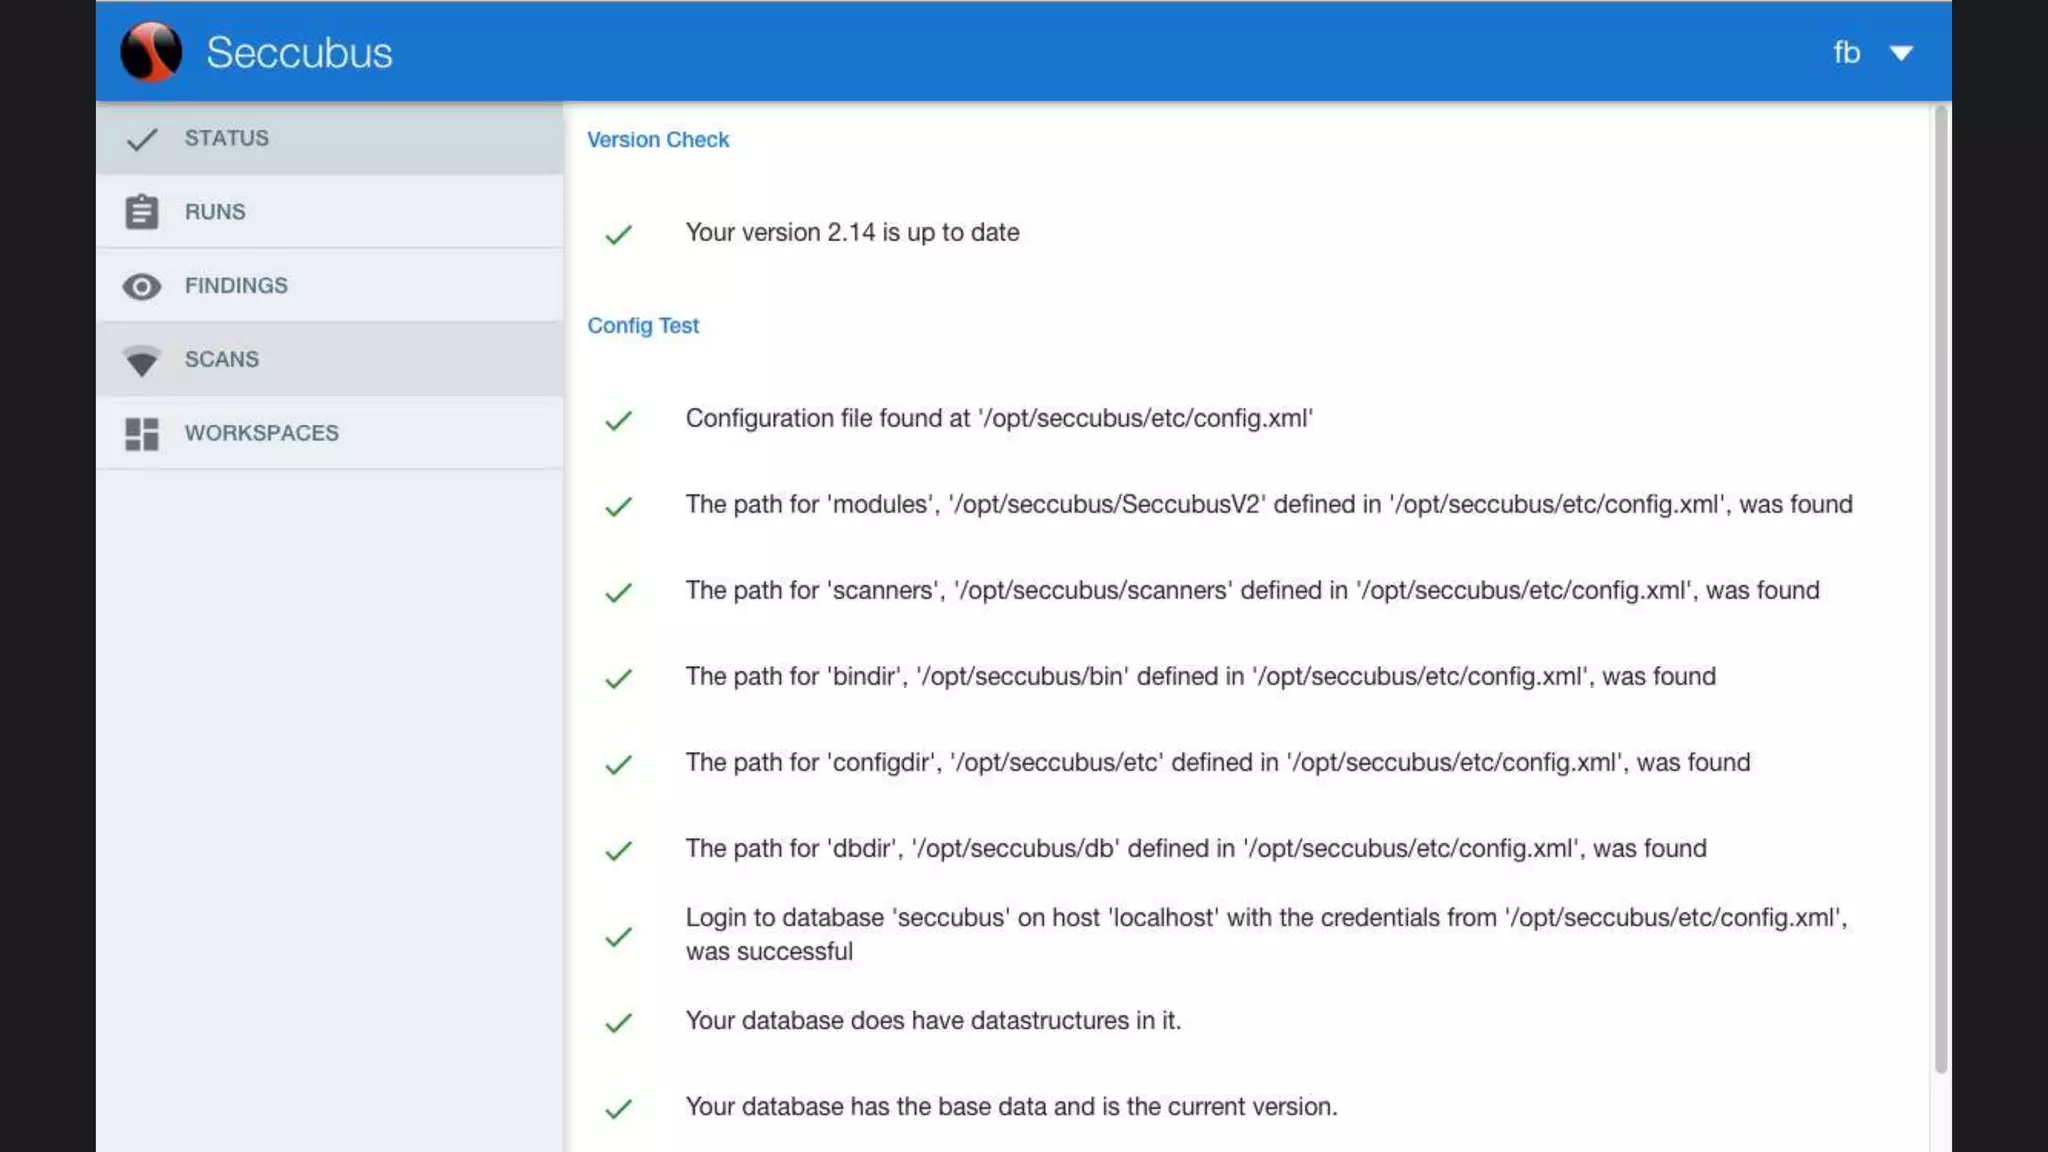Click the Scans wifi-shaped icon
Screen dimensions: 2048x1152
pyautogui.click(x=142, y=361)
